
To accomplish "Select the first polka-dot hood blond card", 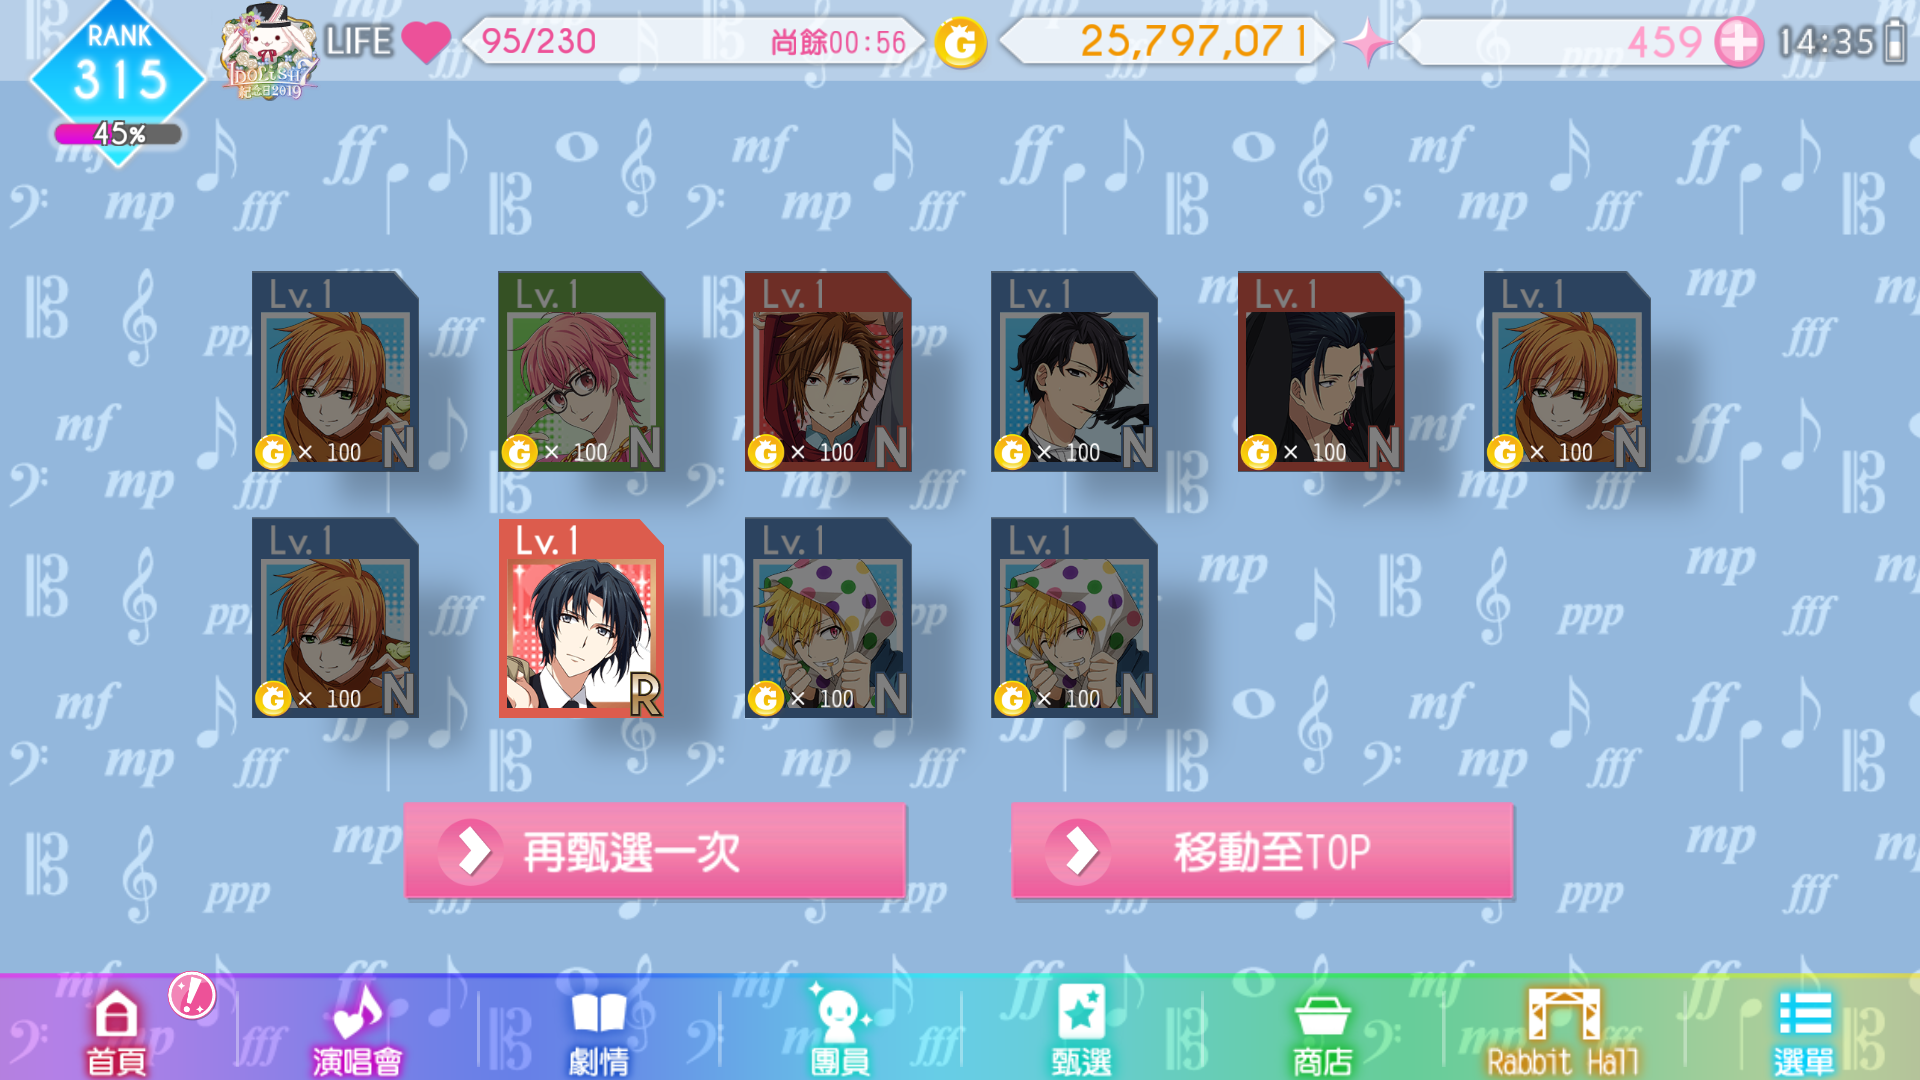I will click(x=828, y=617).
